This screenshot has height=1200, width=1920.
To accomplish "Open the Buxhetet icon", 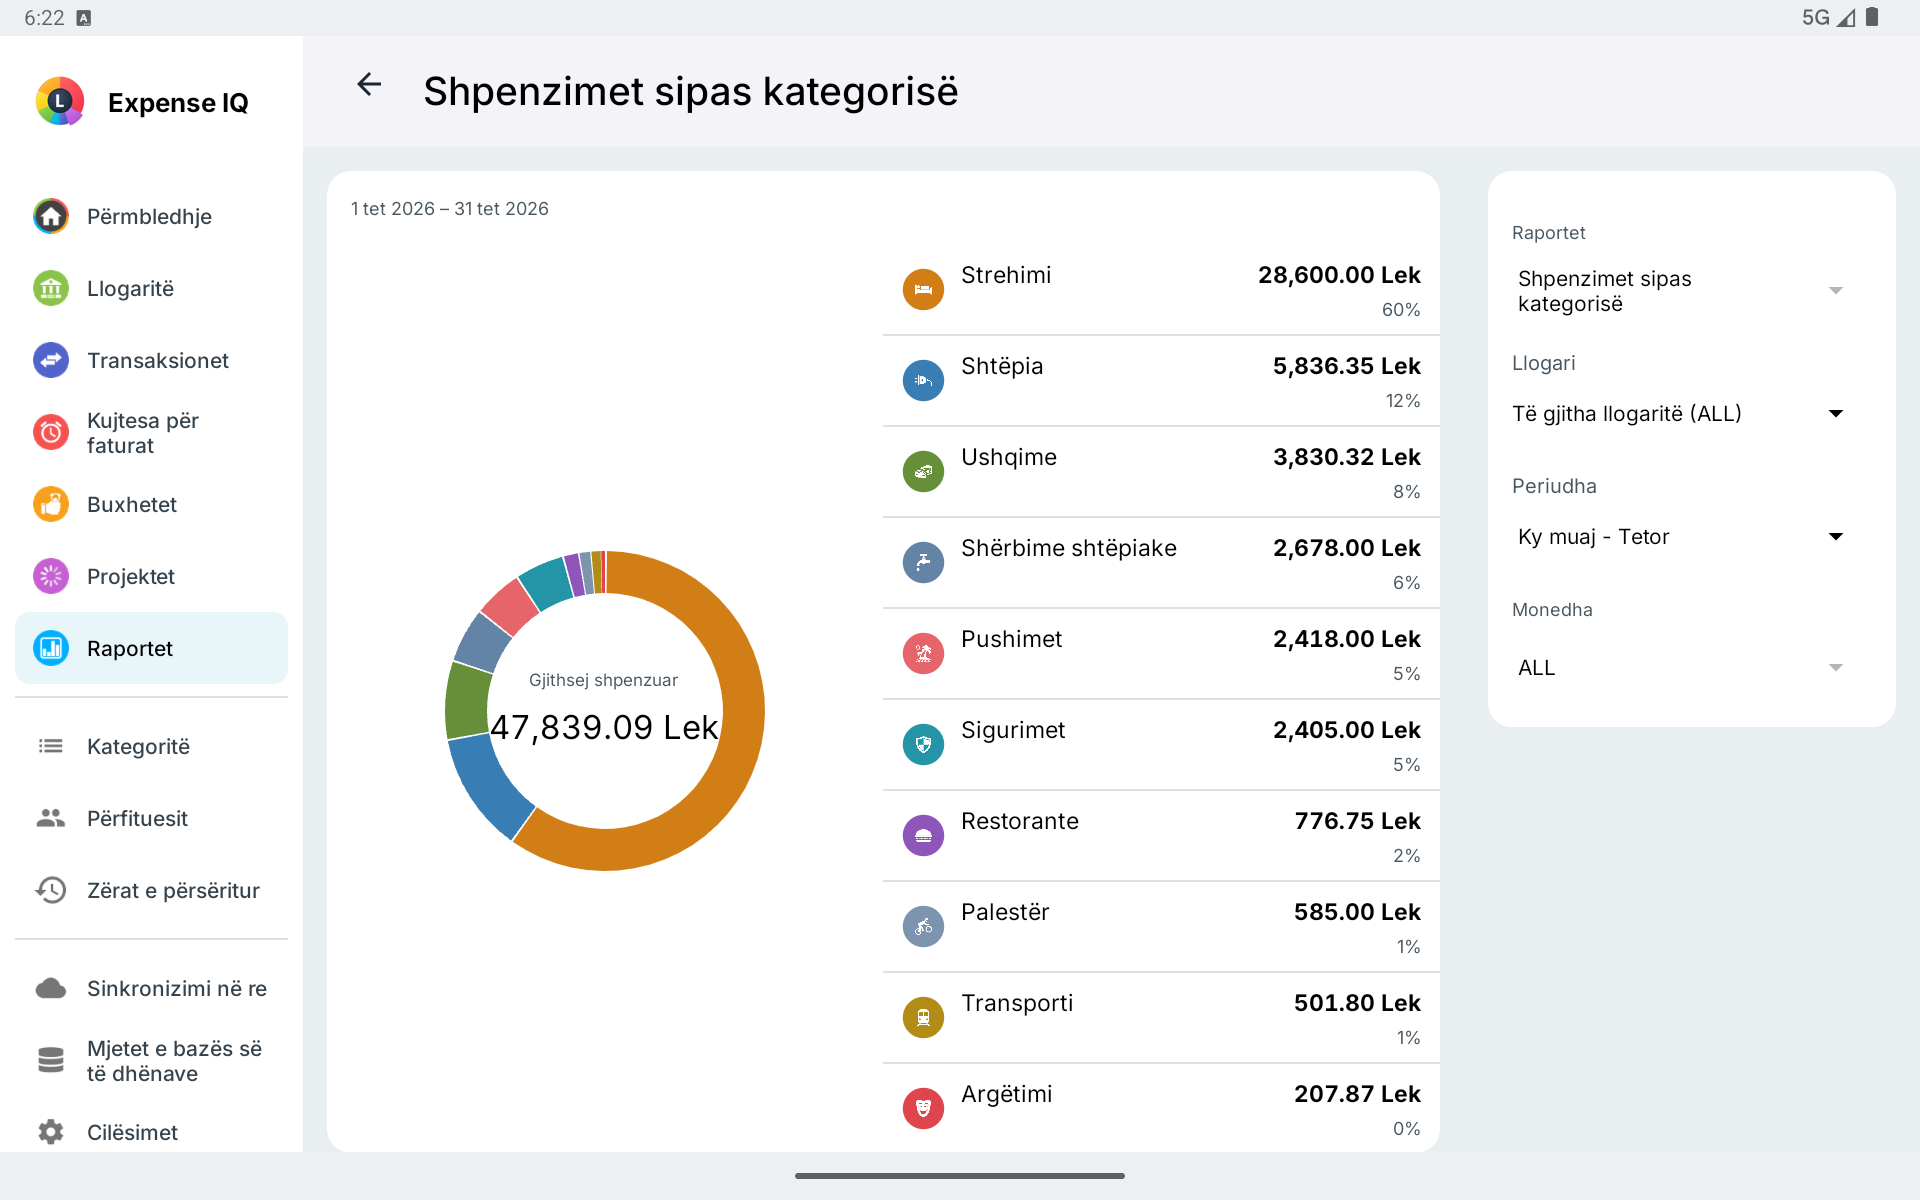I will [51, 504].
